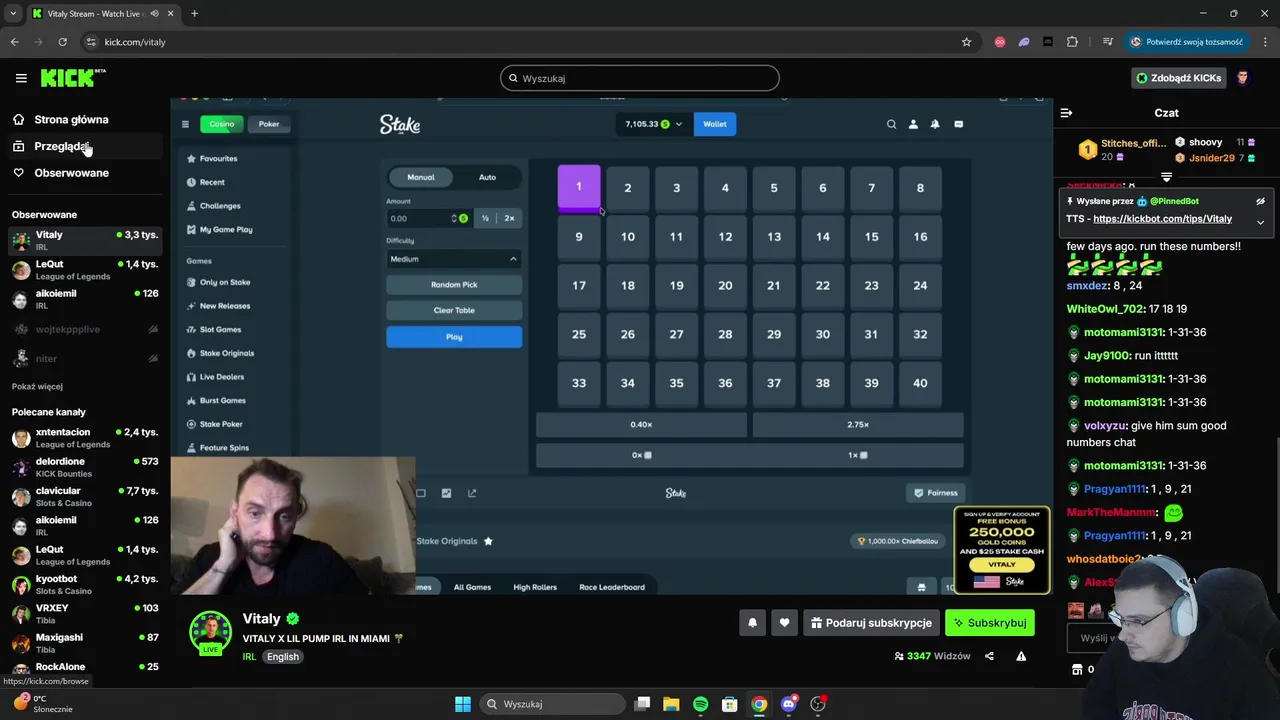The width and height of the screenshot is (1280, 720).
Task: Open the media control icon in Chrome
Action: pos(1108,42)
